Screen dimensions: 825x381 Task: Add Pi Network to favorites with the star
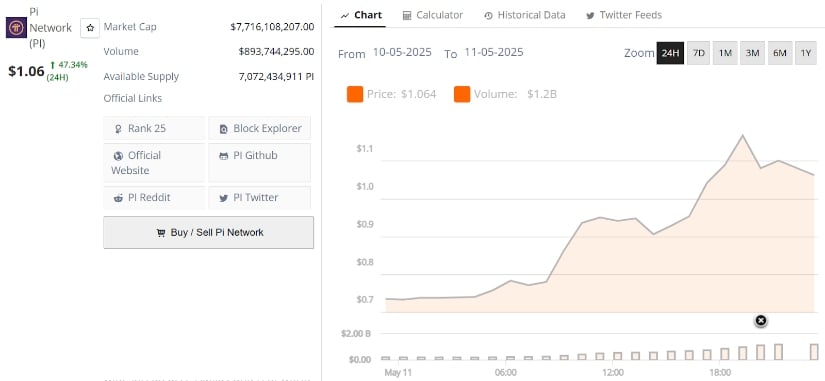tap(90, 28)
